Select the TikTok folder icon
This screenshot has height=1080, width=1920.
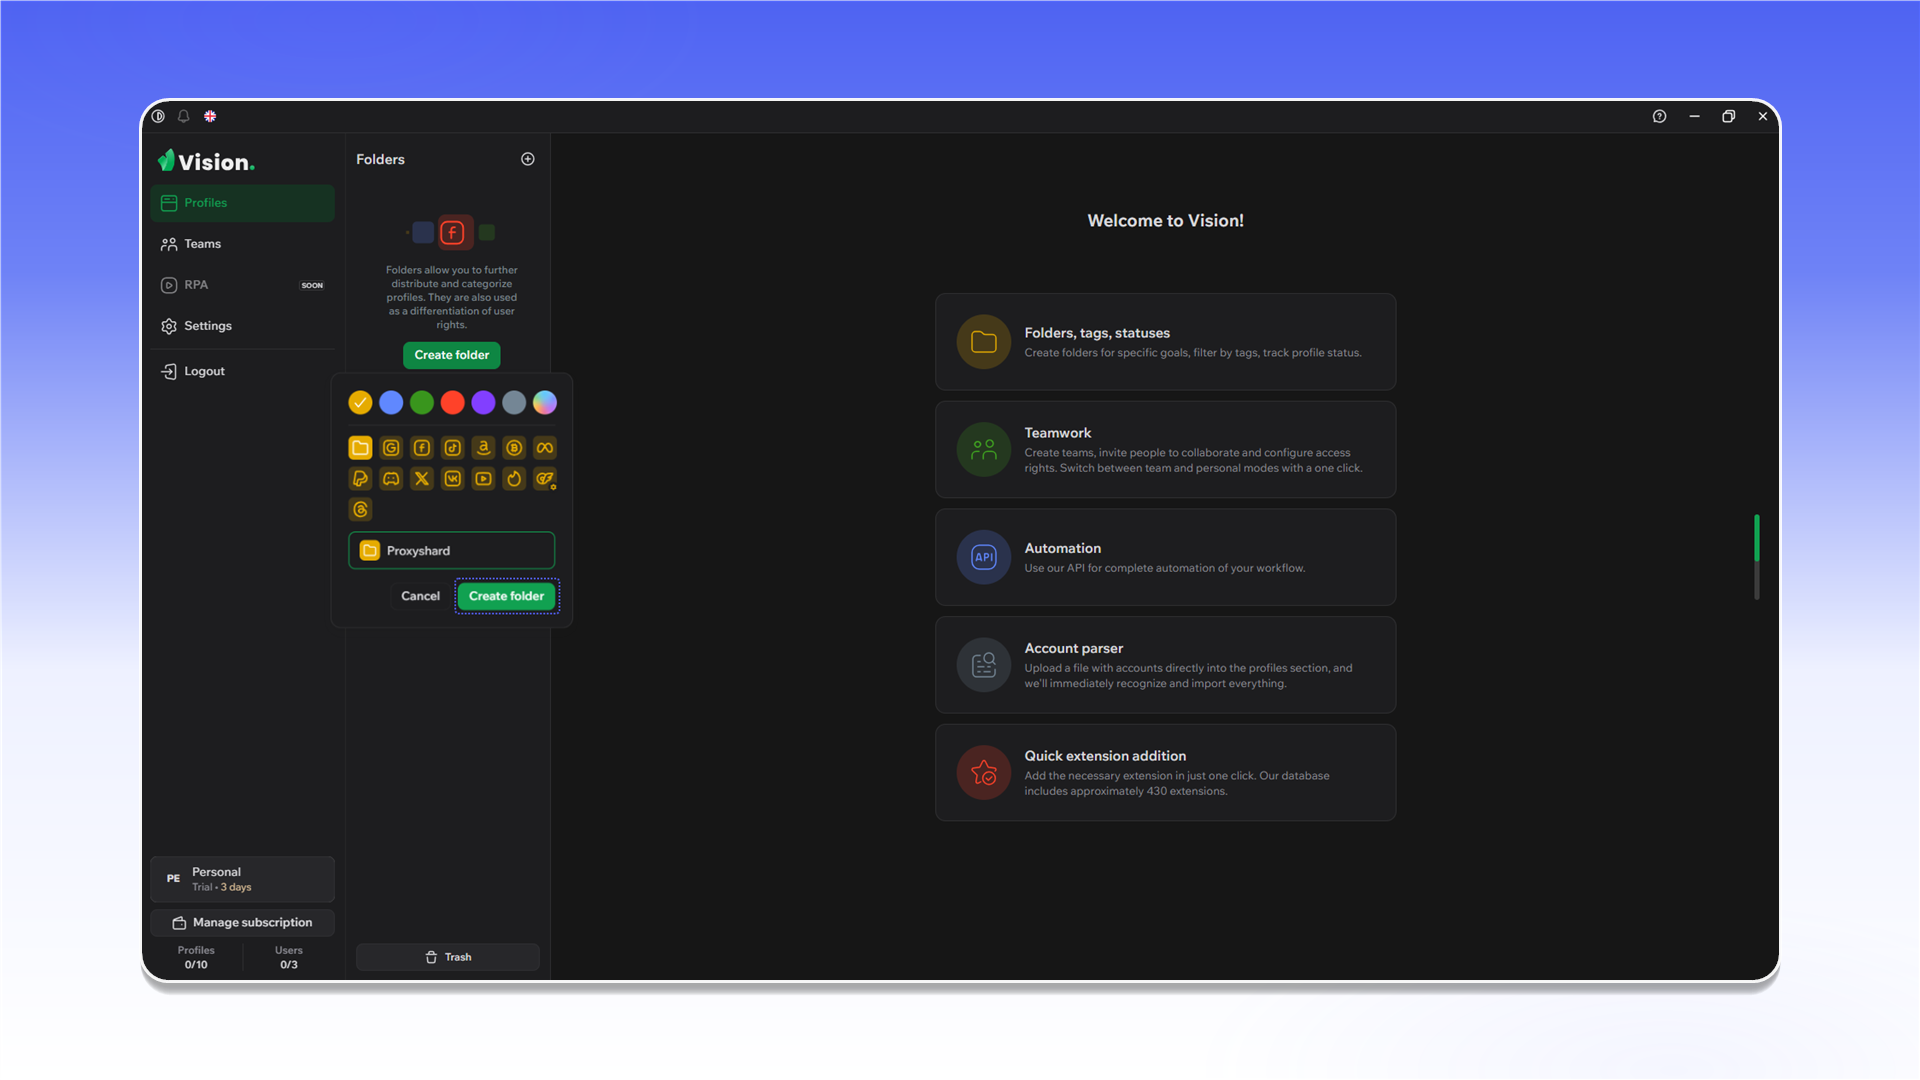point(453,448)
